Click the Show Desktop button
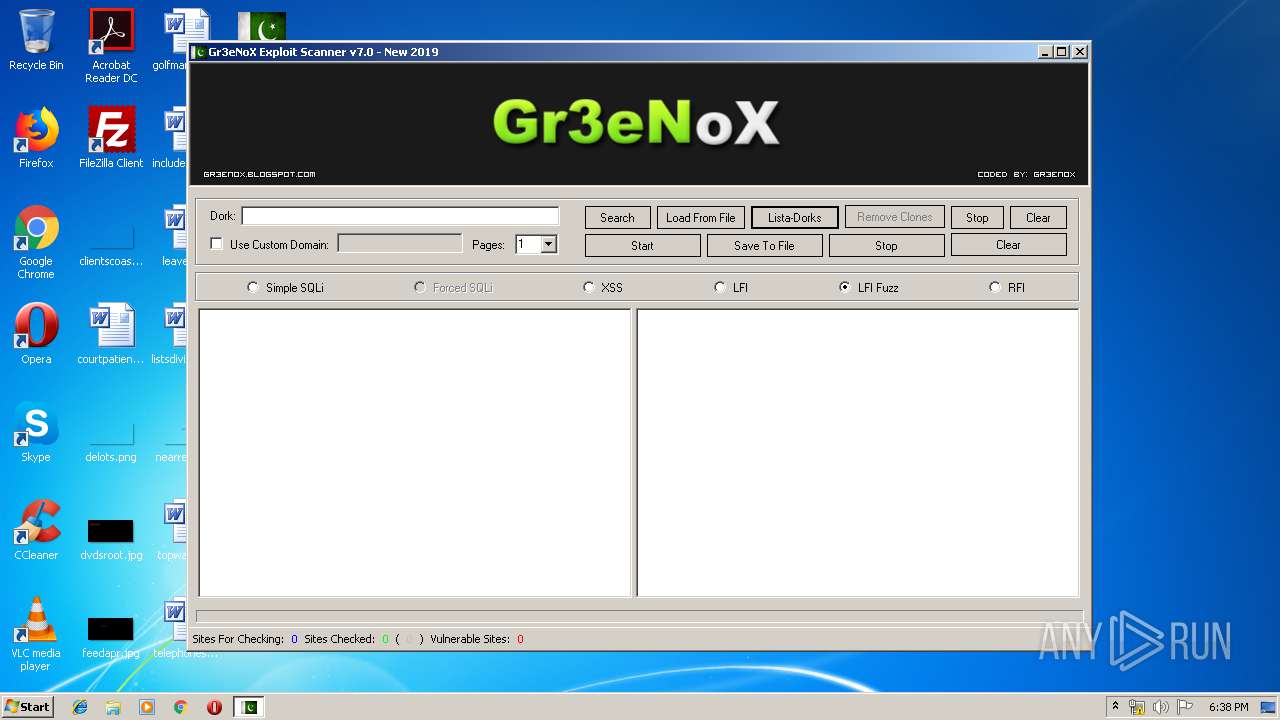 (x=1269, y=707)
